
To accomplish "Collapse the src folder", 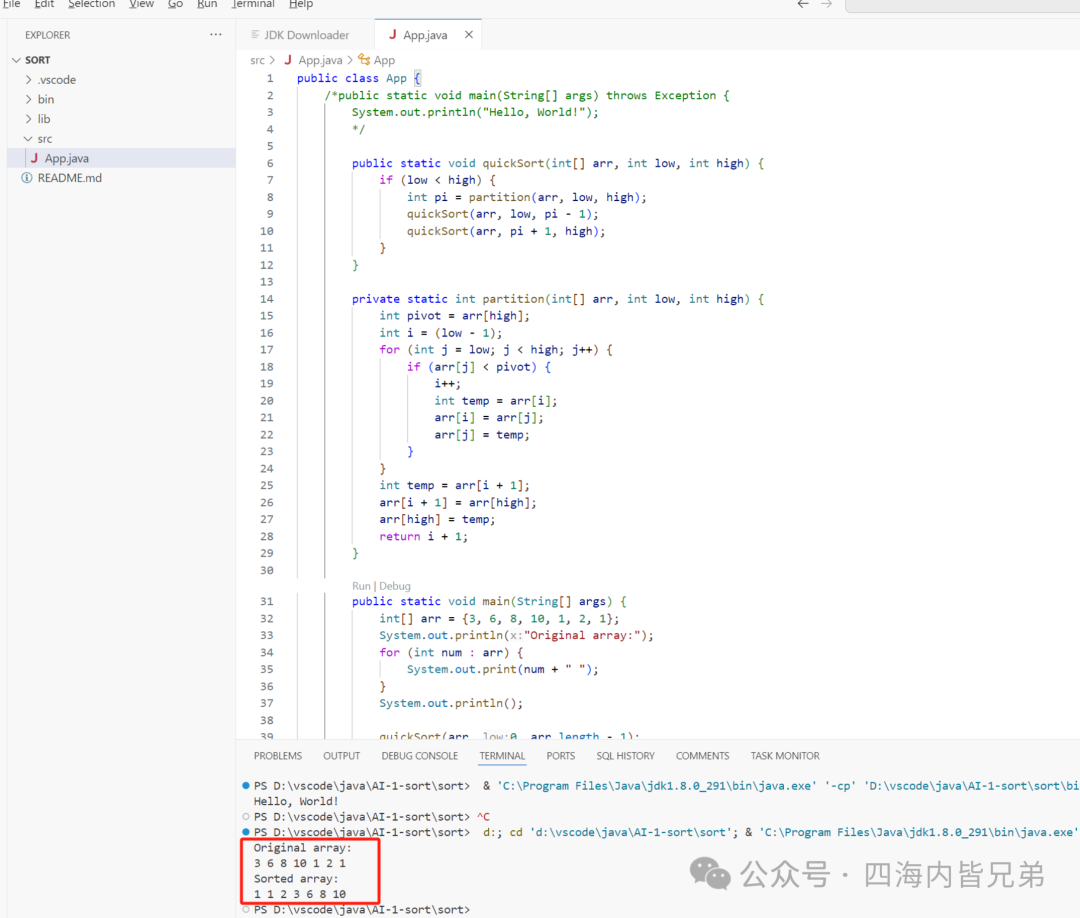I will [x=28, y=138].
